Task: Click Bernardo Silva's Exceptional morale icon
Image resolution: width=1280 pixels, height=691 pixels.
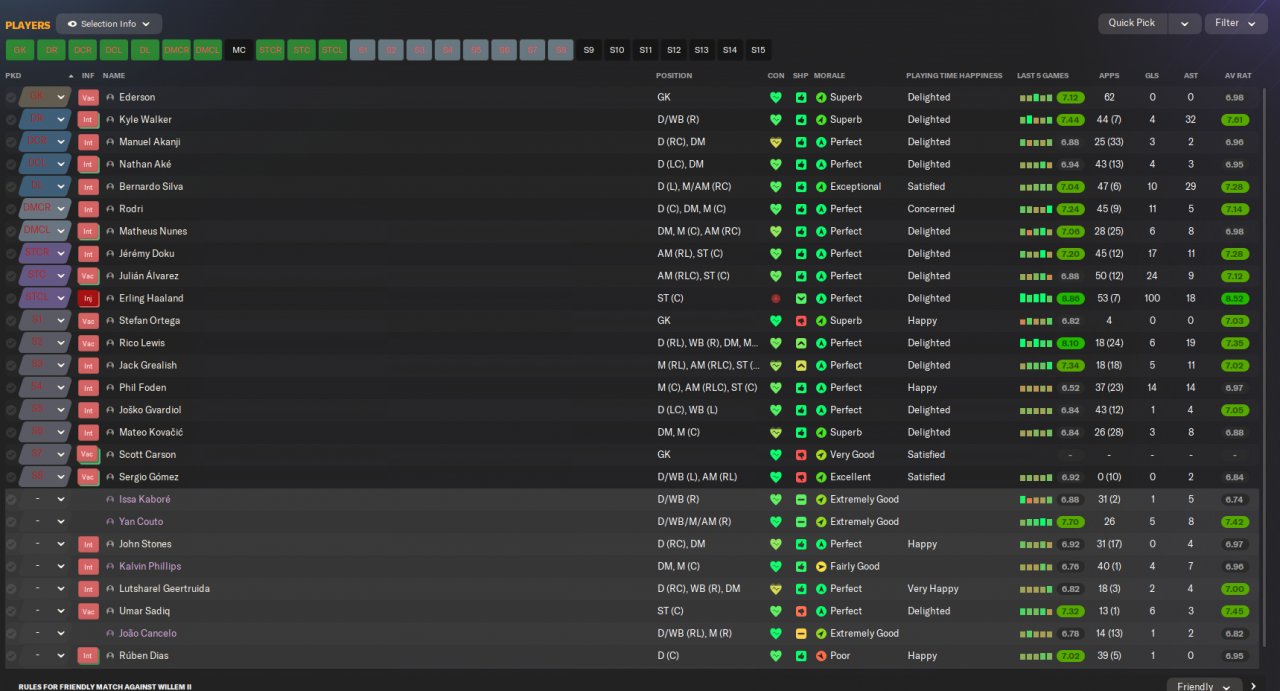Action: (x=821, y=187)
